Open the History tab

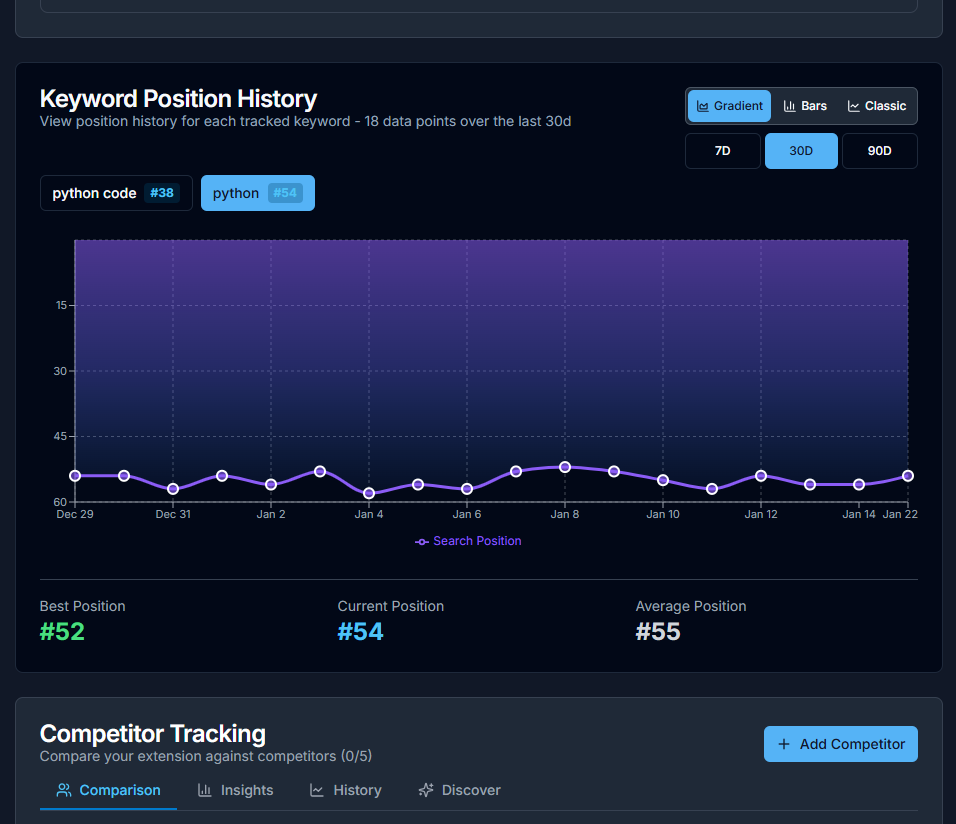345,790
